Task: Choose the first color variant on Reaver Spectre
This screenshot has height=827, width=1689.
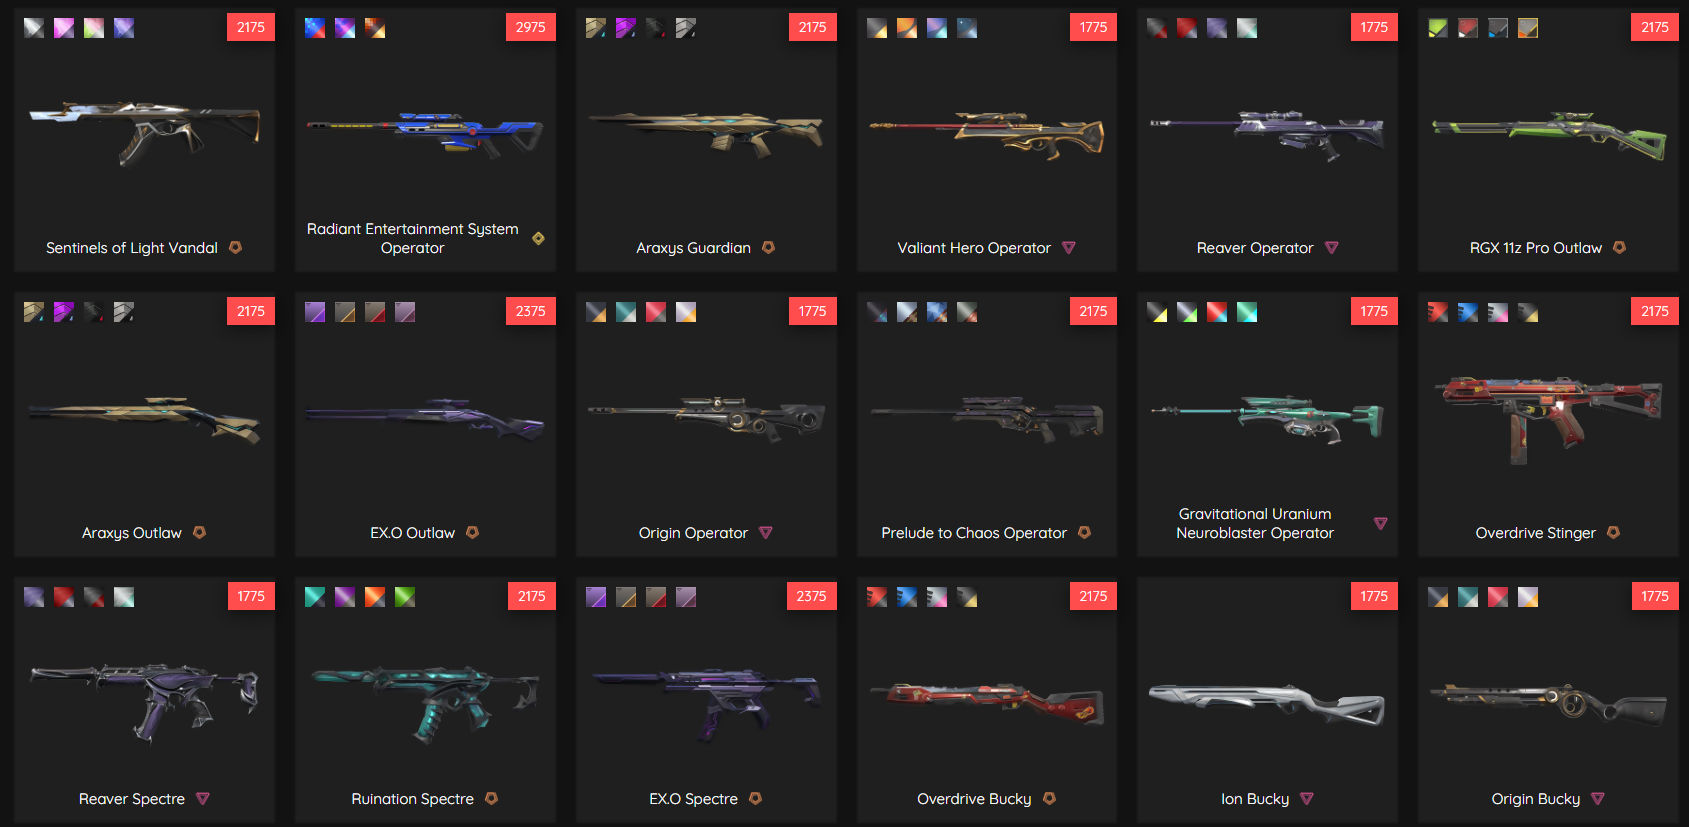Action: (34, 597)
